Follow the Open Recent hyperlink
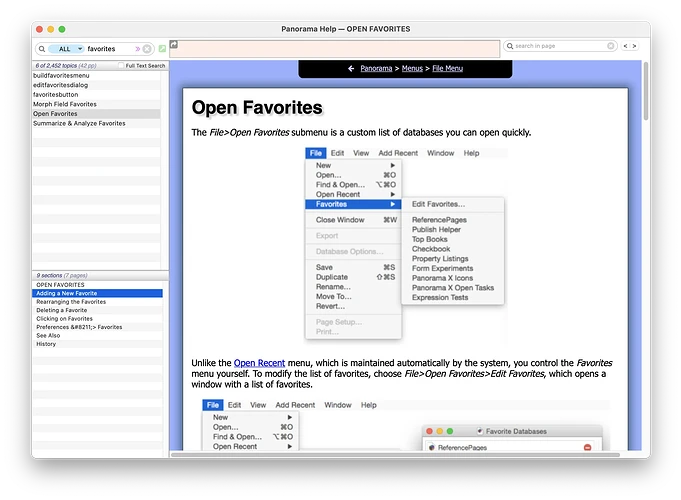Screen dimensions: 681x500 [x=259, y=363]
